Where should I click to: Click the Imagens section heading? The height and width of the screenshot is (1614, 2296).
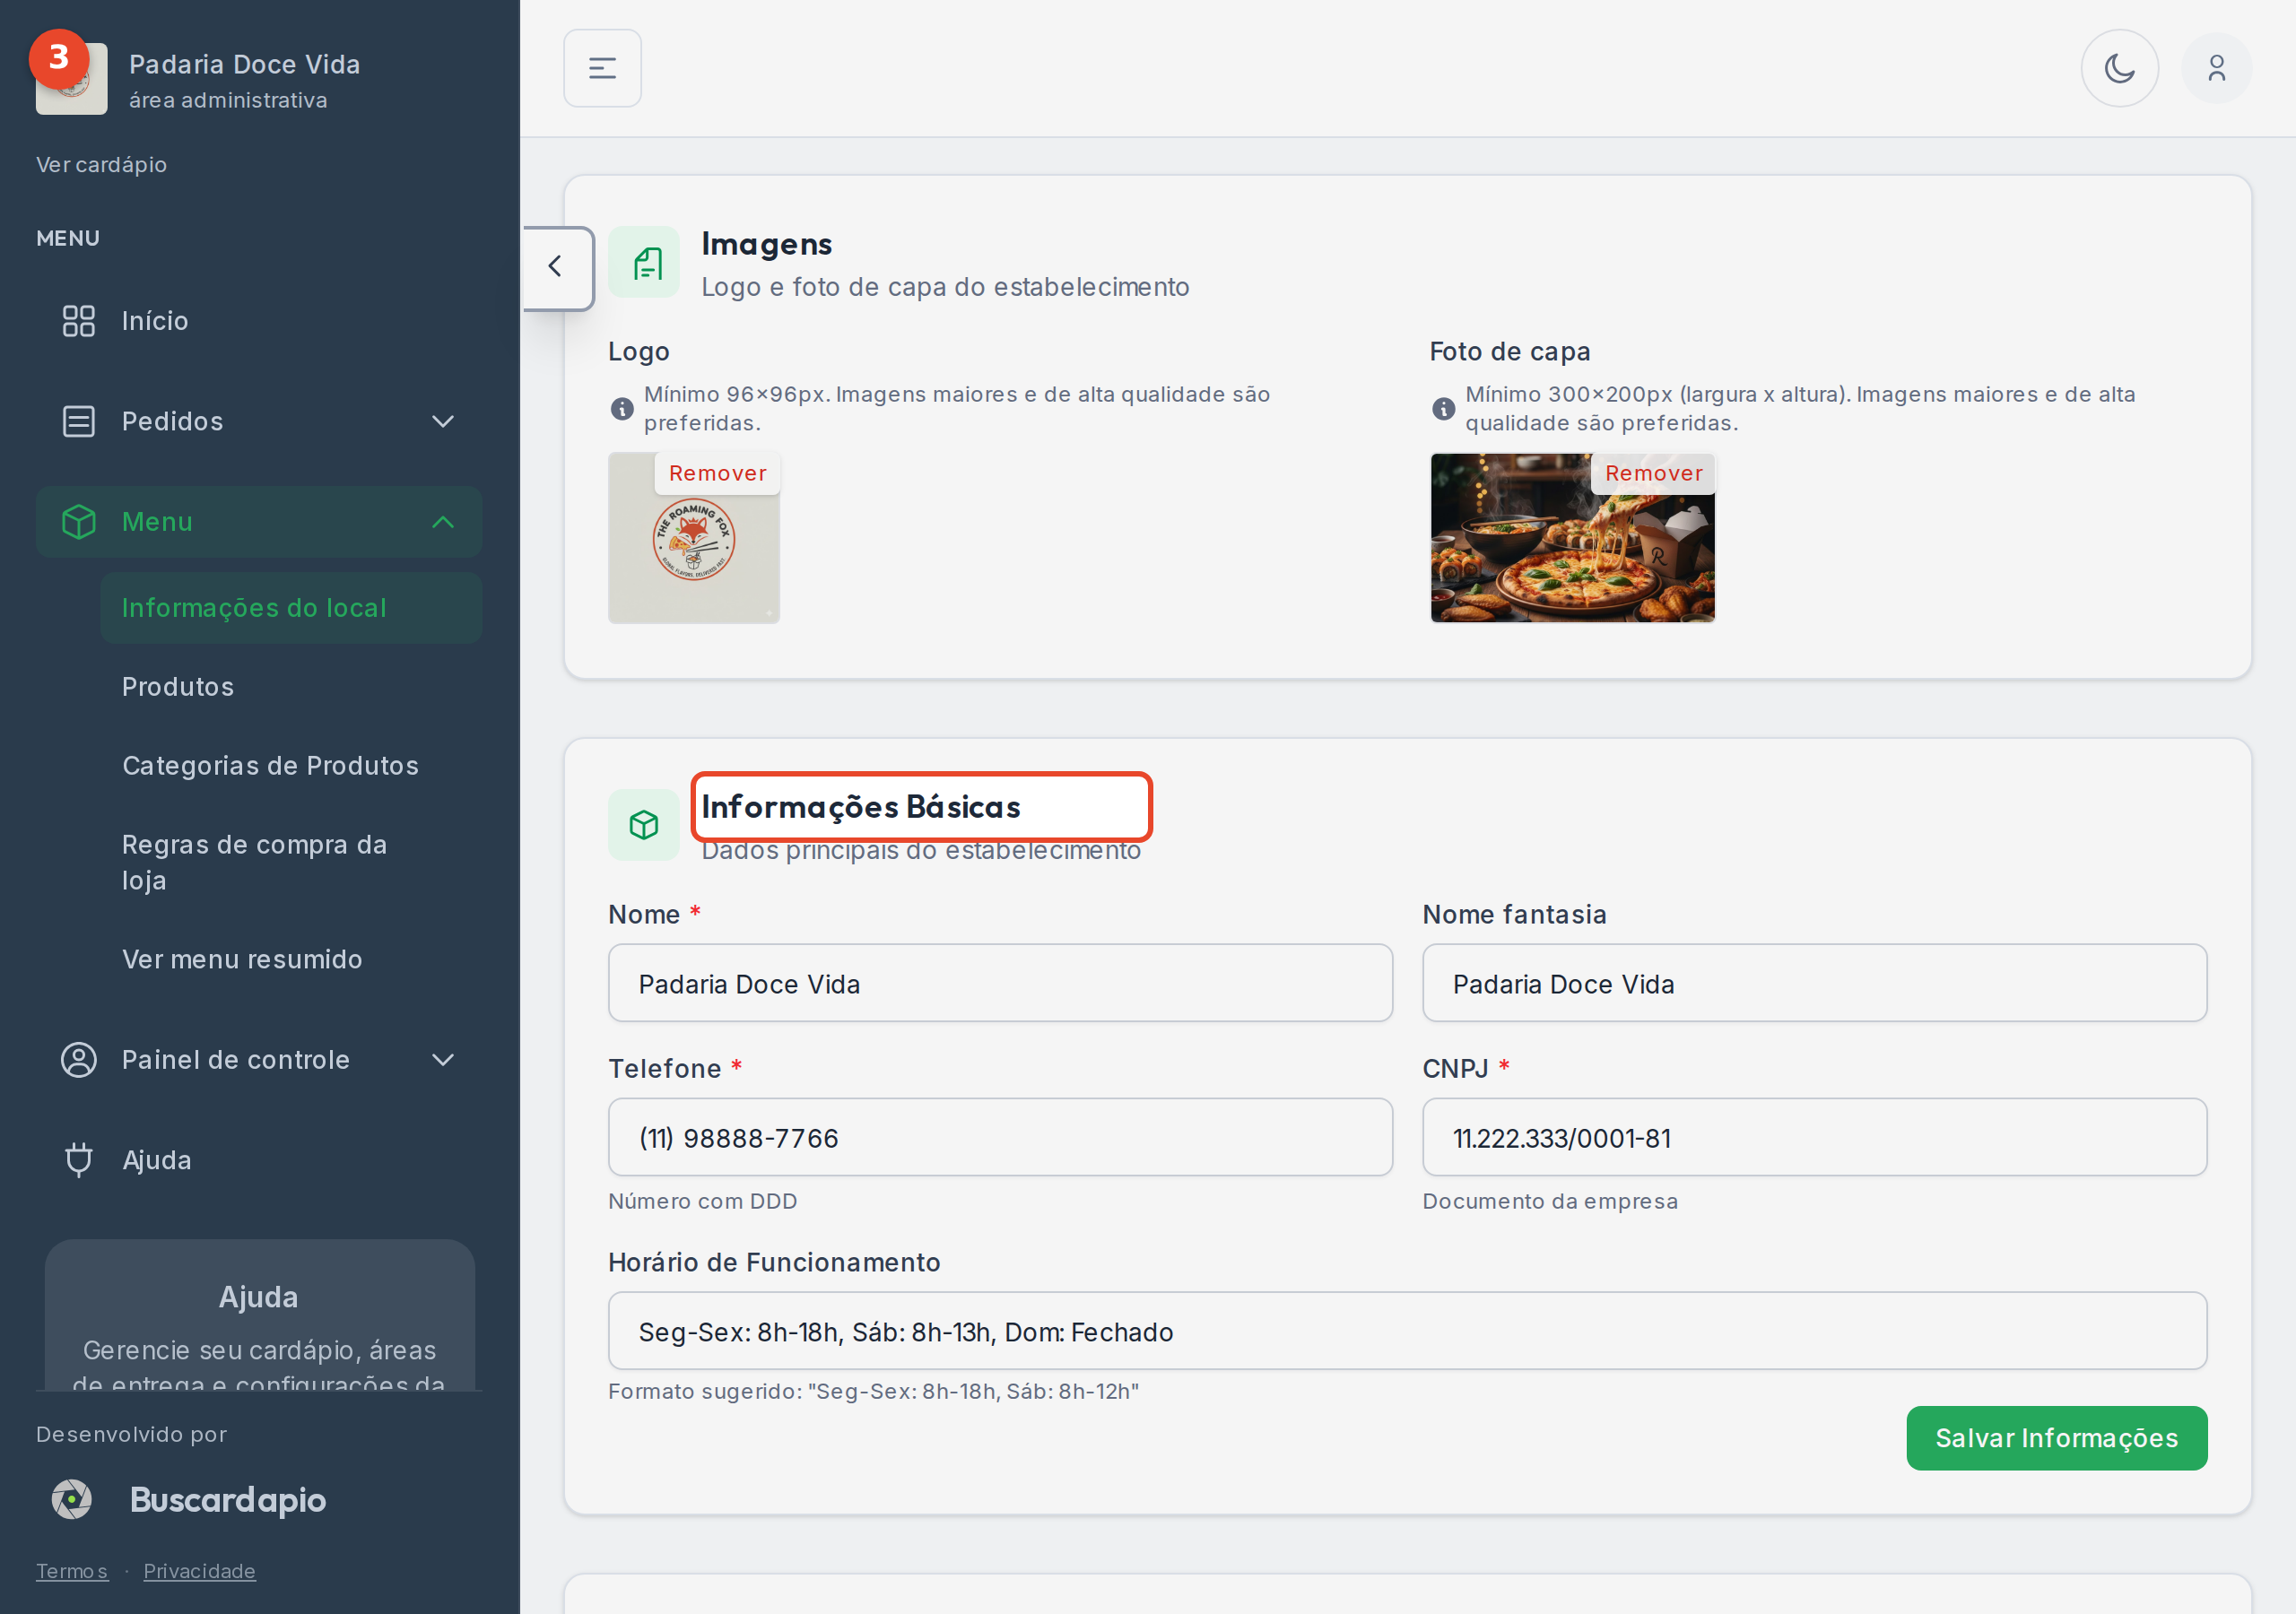tap(767, 243)
